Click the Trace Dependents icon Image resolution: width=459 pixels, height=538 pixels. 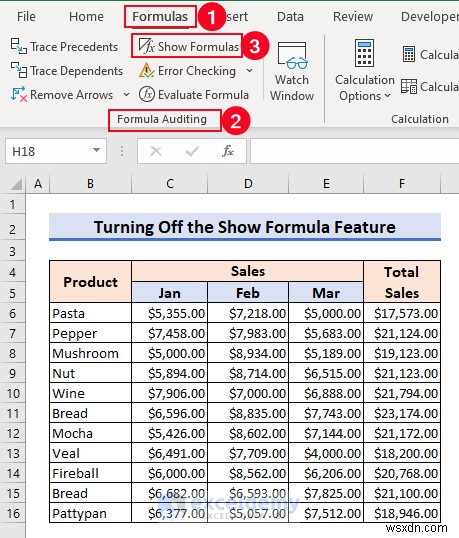click(x=19, y=70)
